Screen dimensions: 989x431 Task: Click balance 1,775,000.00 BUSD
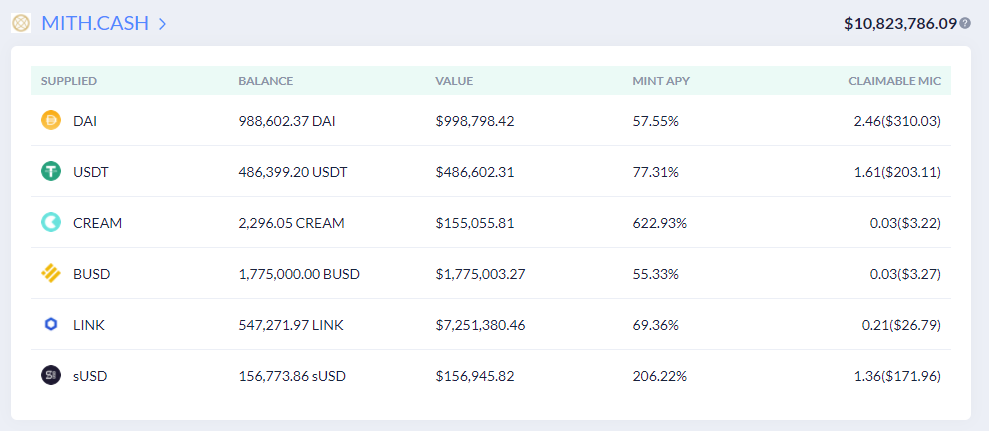(299, 274)
